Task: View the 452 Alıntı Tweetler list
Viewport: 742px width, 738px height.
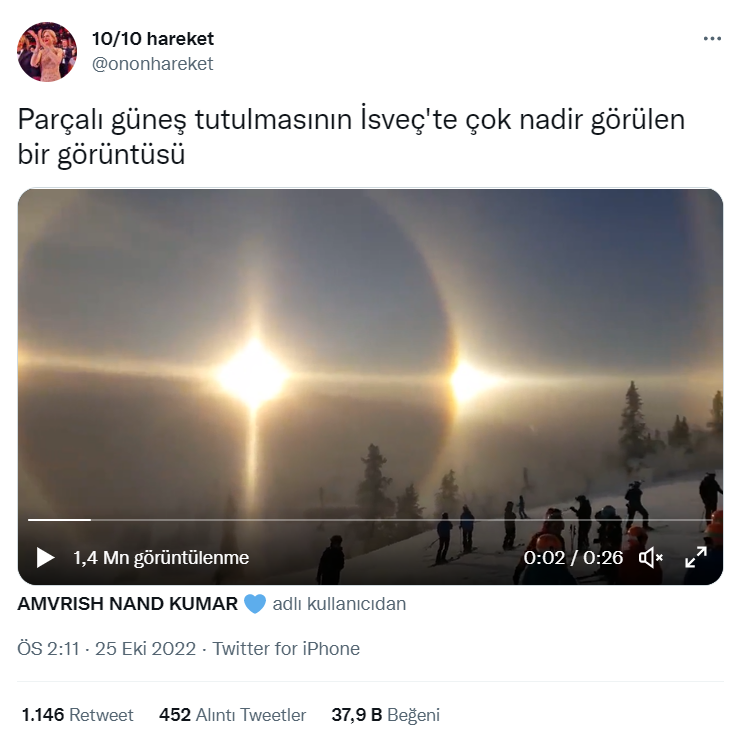Action: 232,715
